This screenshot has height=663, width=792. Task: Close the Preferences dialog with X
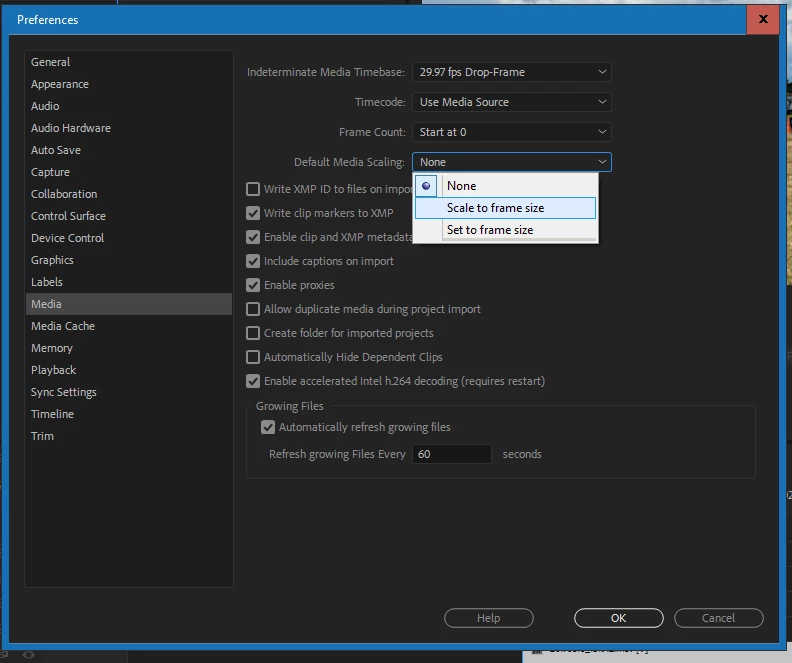pyautogui.click(x=763, y=19)
